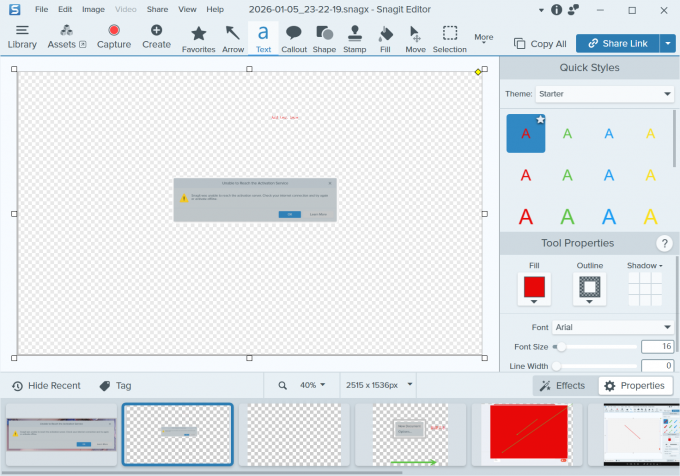Viewport: 680px width, 476px height.
Task: Select the Fill bucket tool
Action: pyautogui.click(x=386, y=37)
